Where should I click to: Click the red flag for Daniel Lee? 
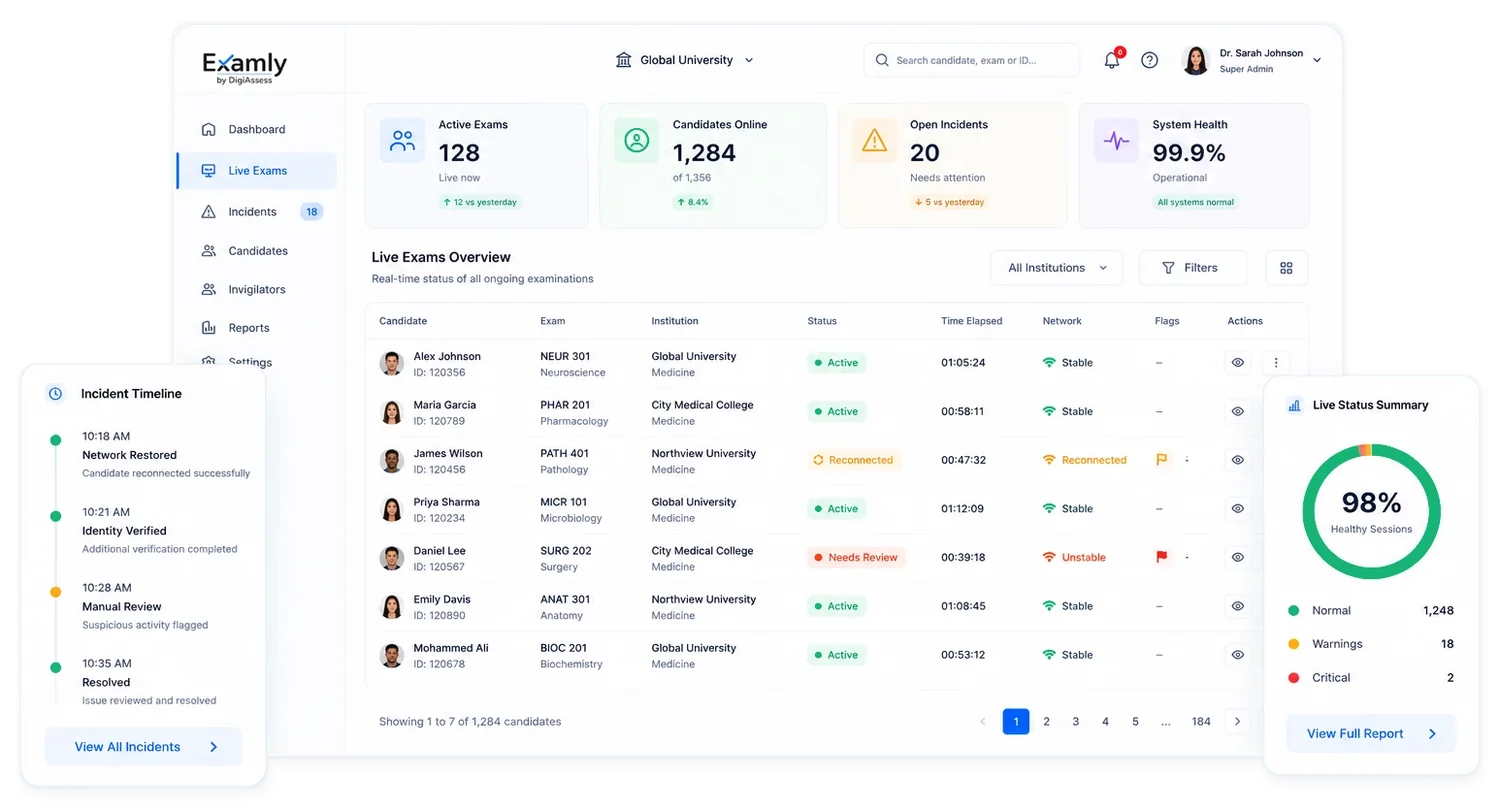[x=1162, y=557]
